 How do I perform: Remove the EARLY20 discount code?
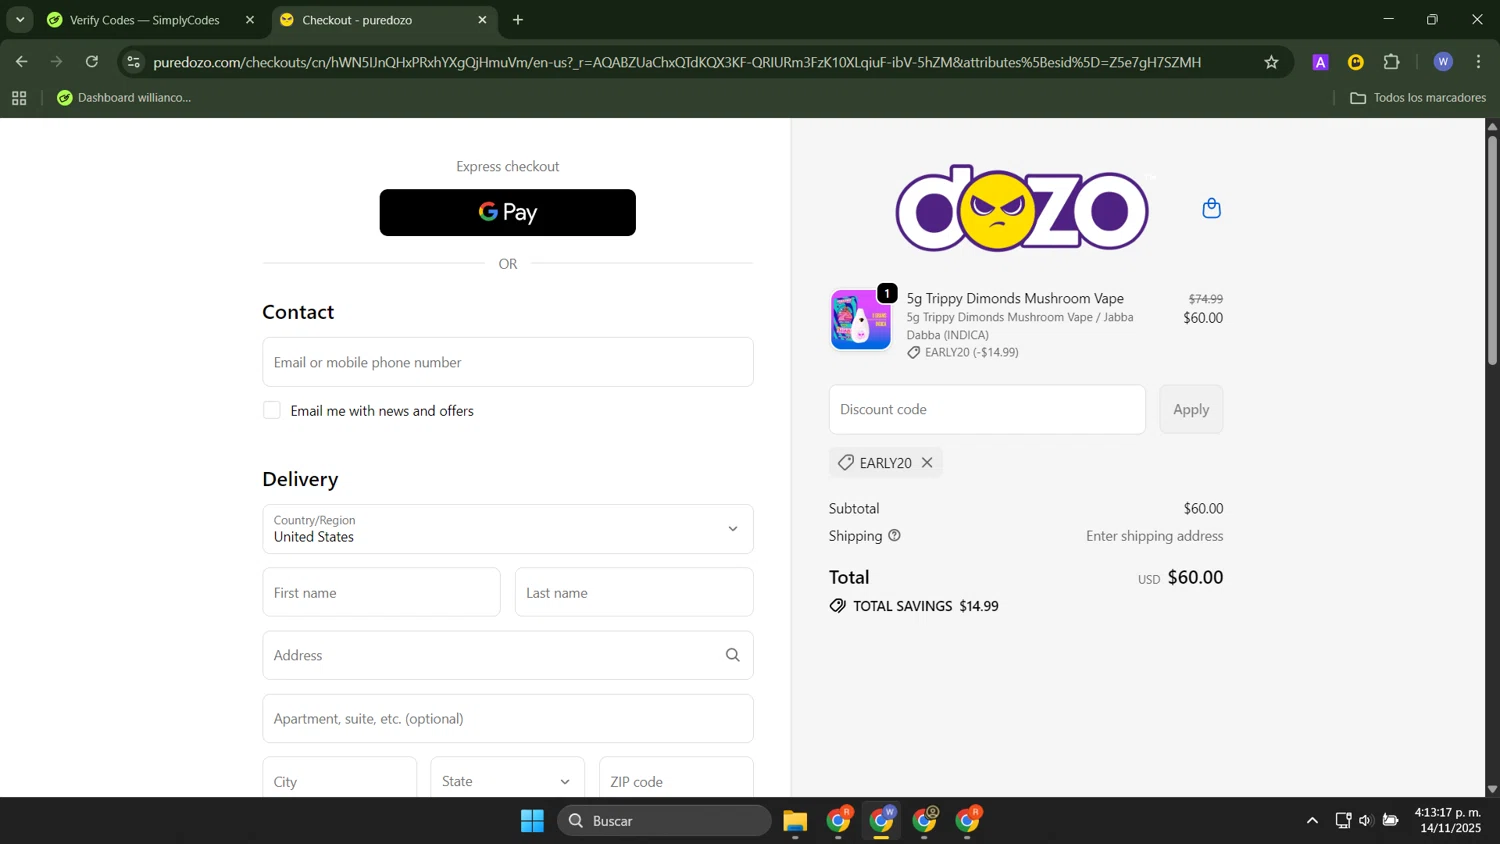927,463
